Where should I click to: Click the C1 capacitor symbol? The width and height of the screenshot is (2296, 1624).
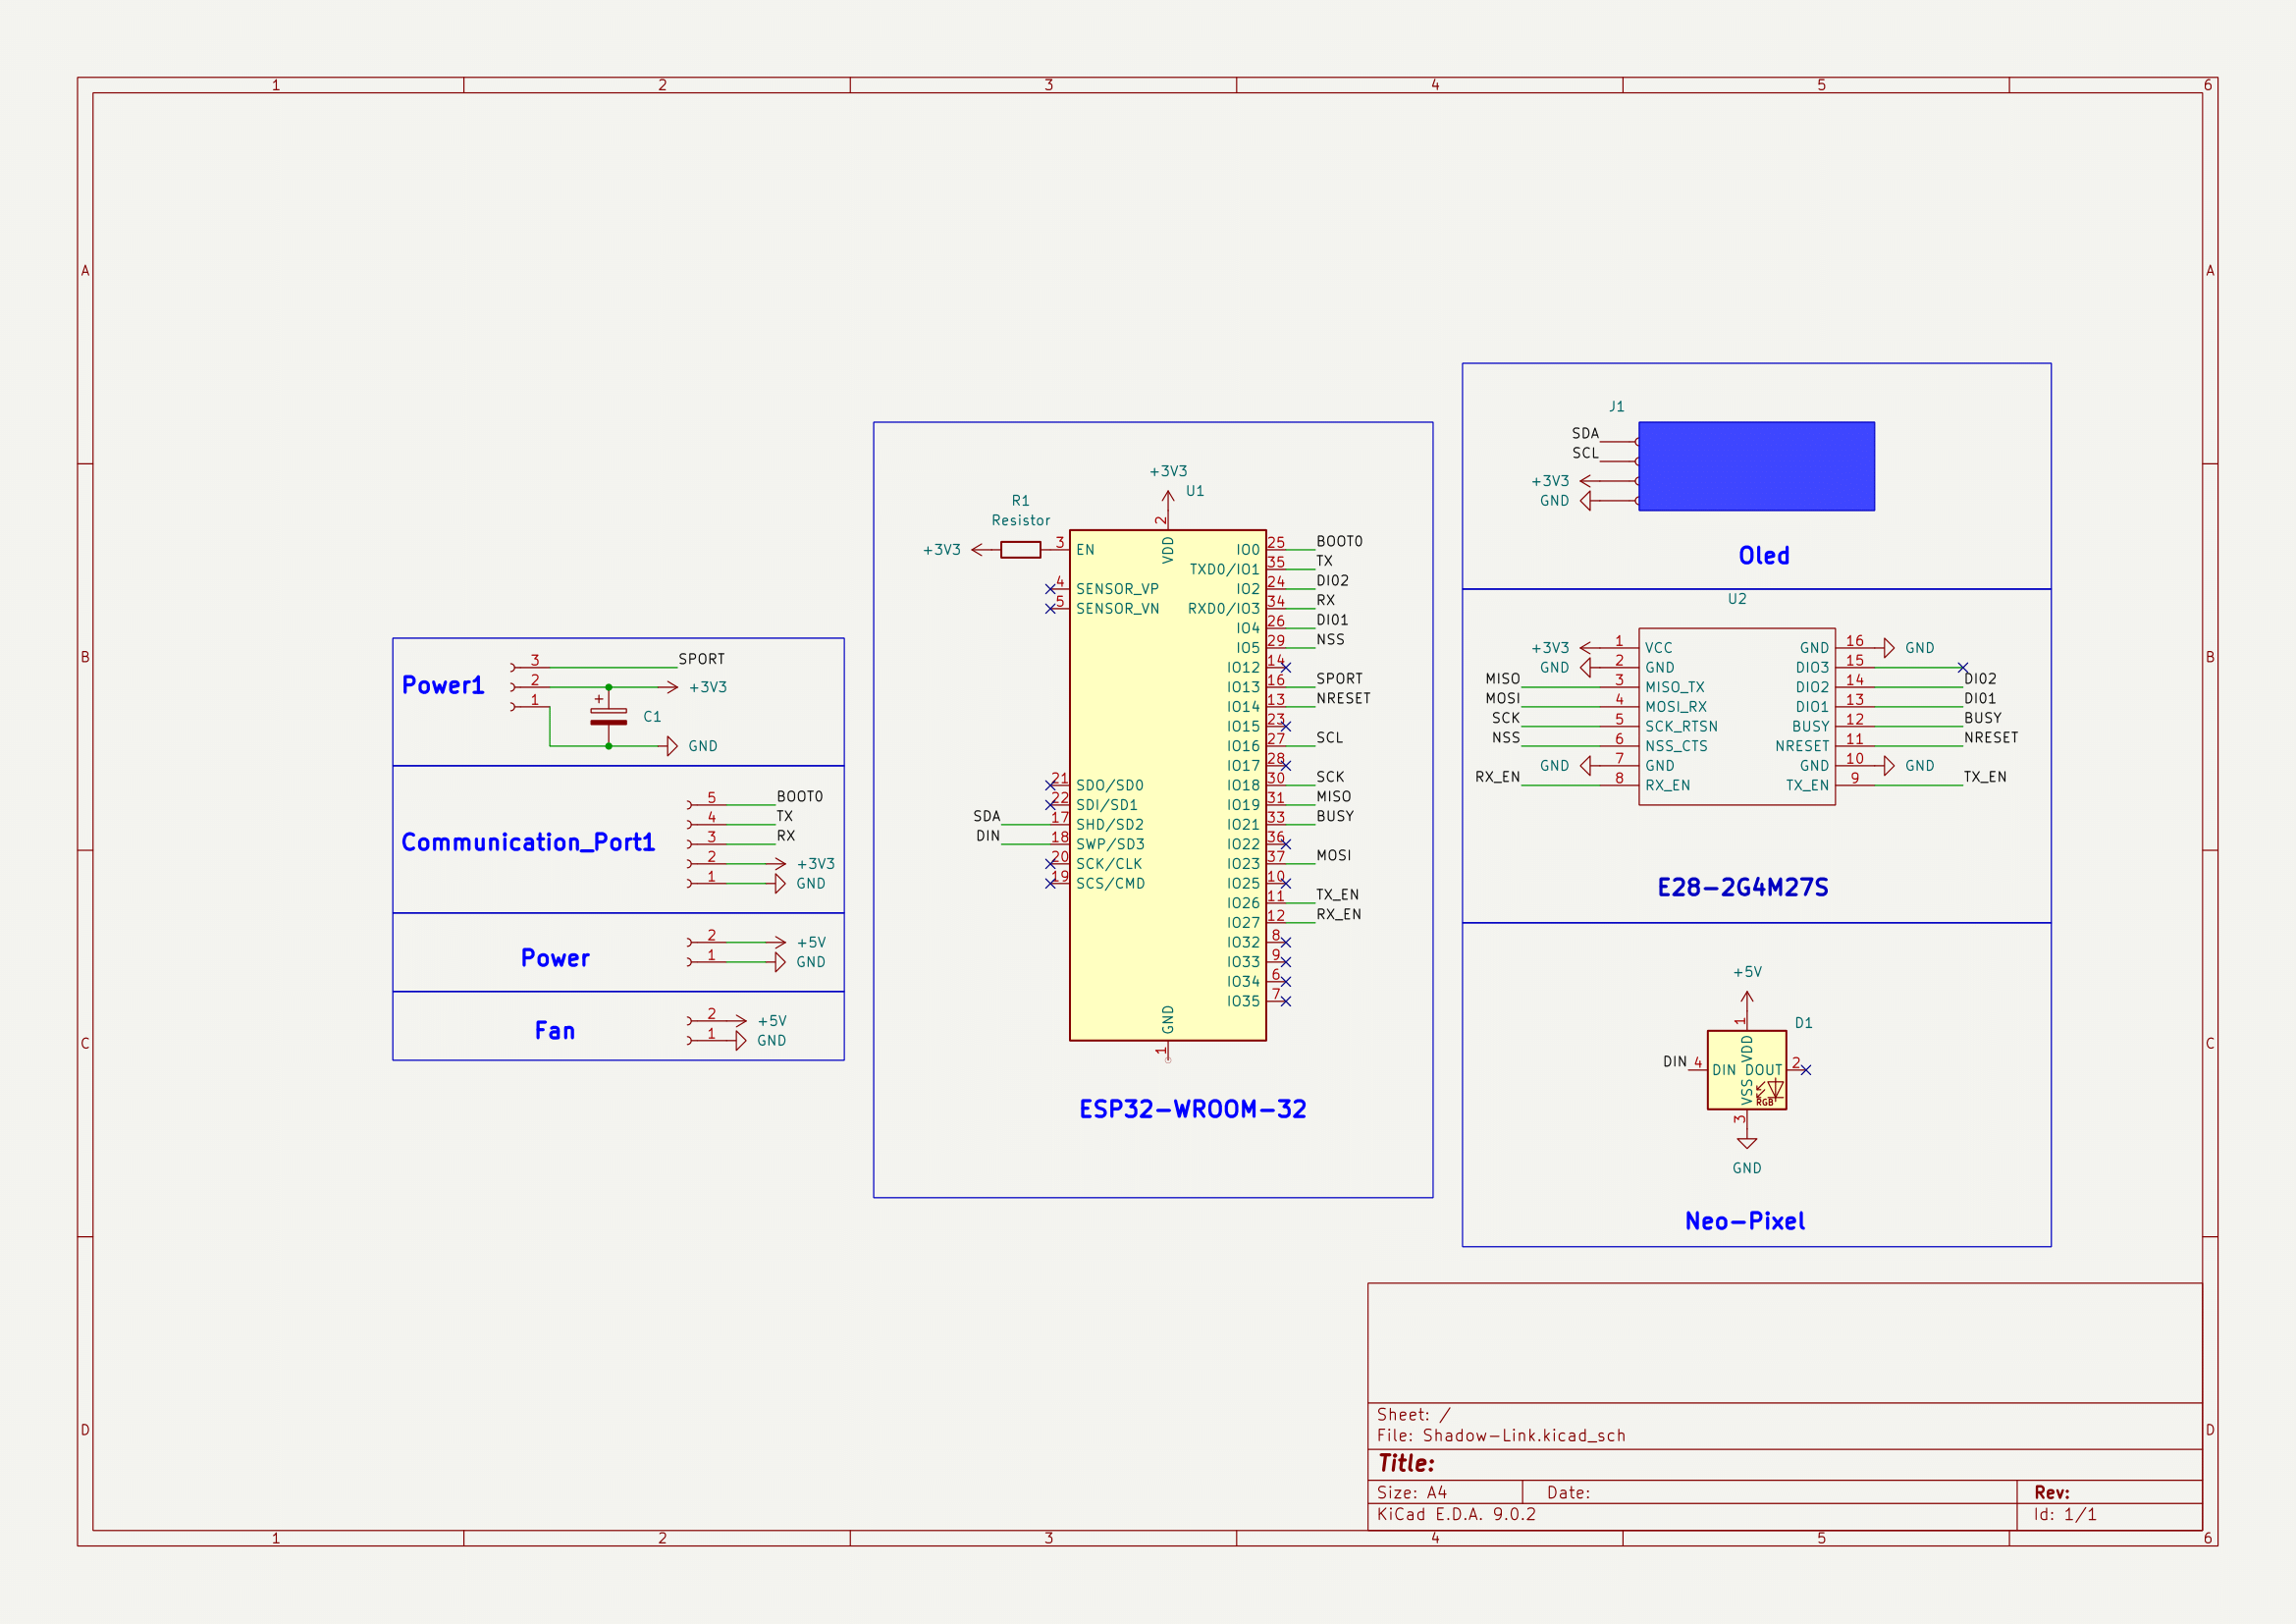pyautogui.click(x=608, y=716)
